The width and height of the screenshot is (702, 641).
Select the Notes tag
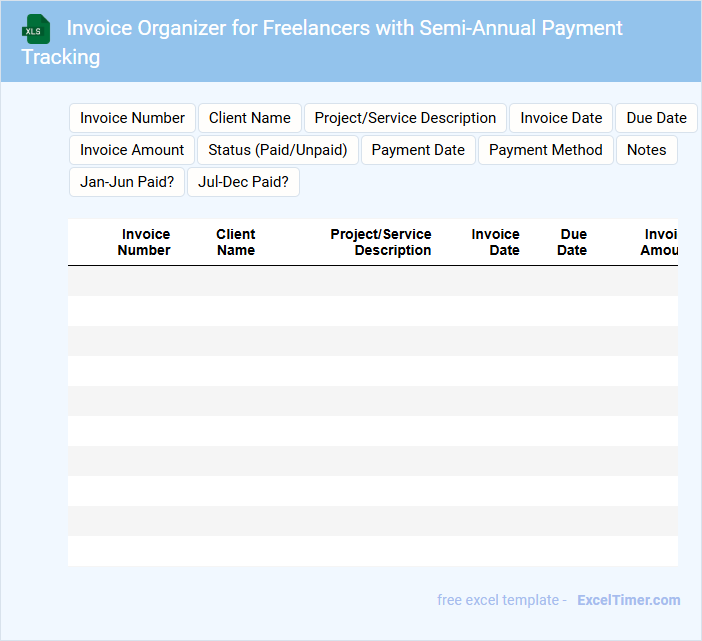coord(647,150)
